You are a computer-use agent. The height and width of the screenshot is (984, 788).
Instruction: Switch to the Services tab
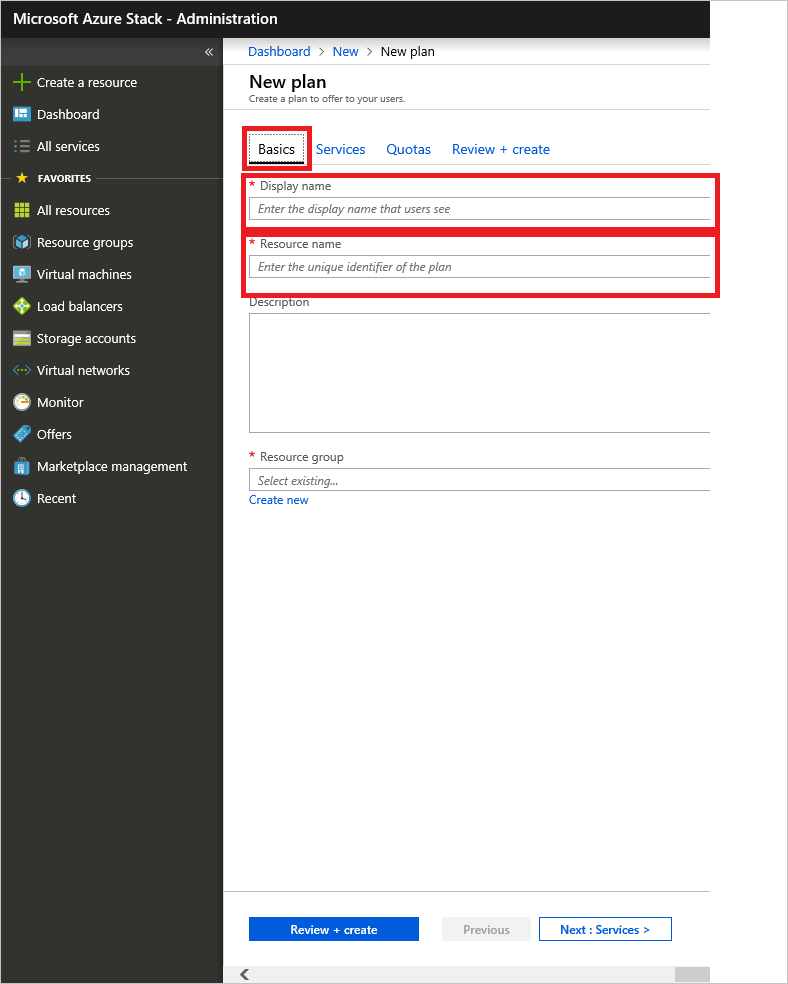click(341, 149)
